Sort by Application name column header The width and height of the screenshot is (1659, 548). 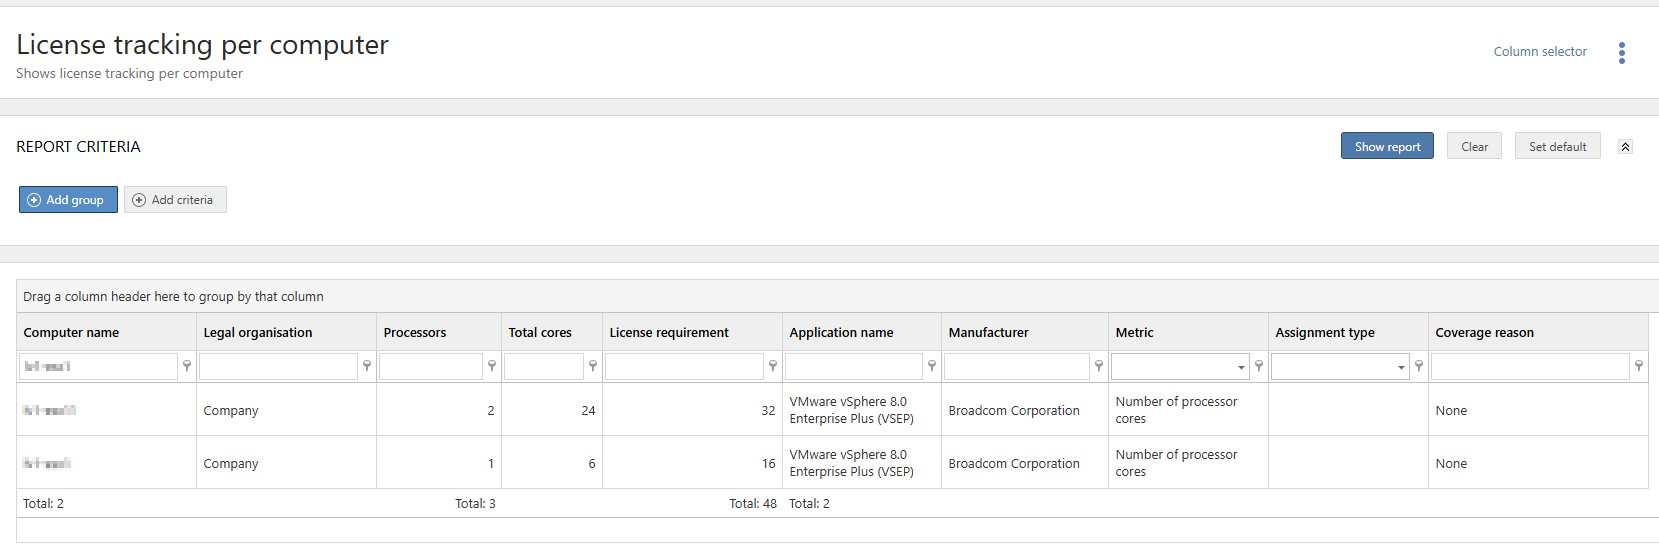point(862,332)
